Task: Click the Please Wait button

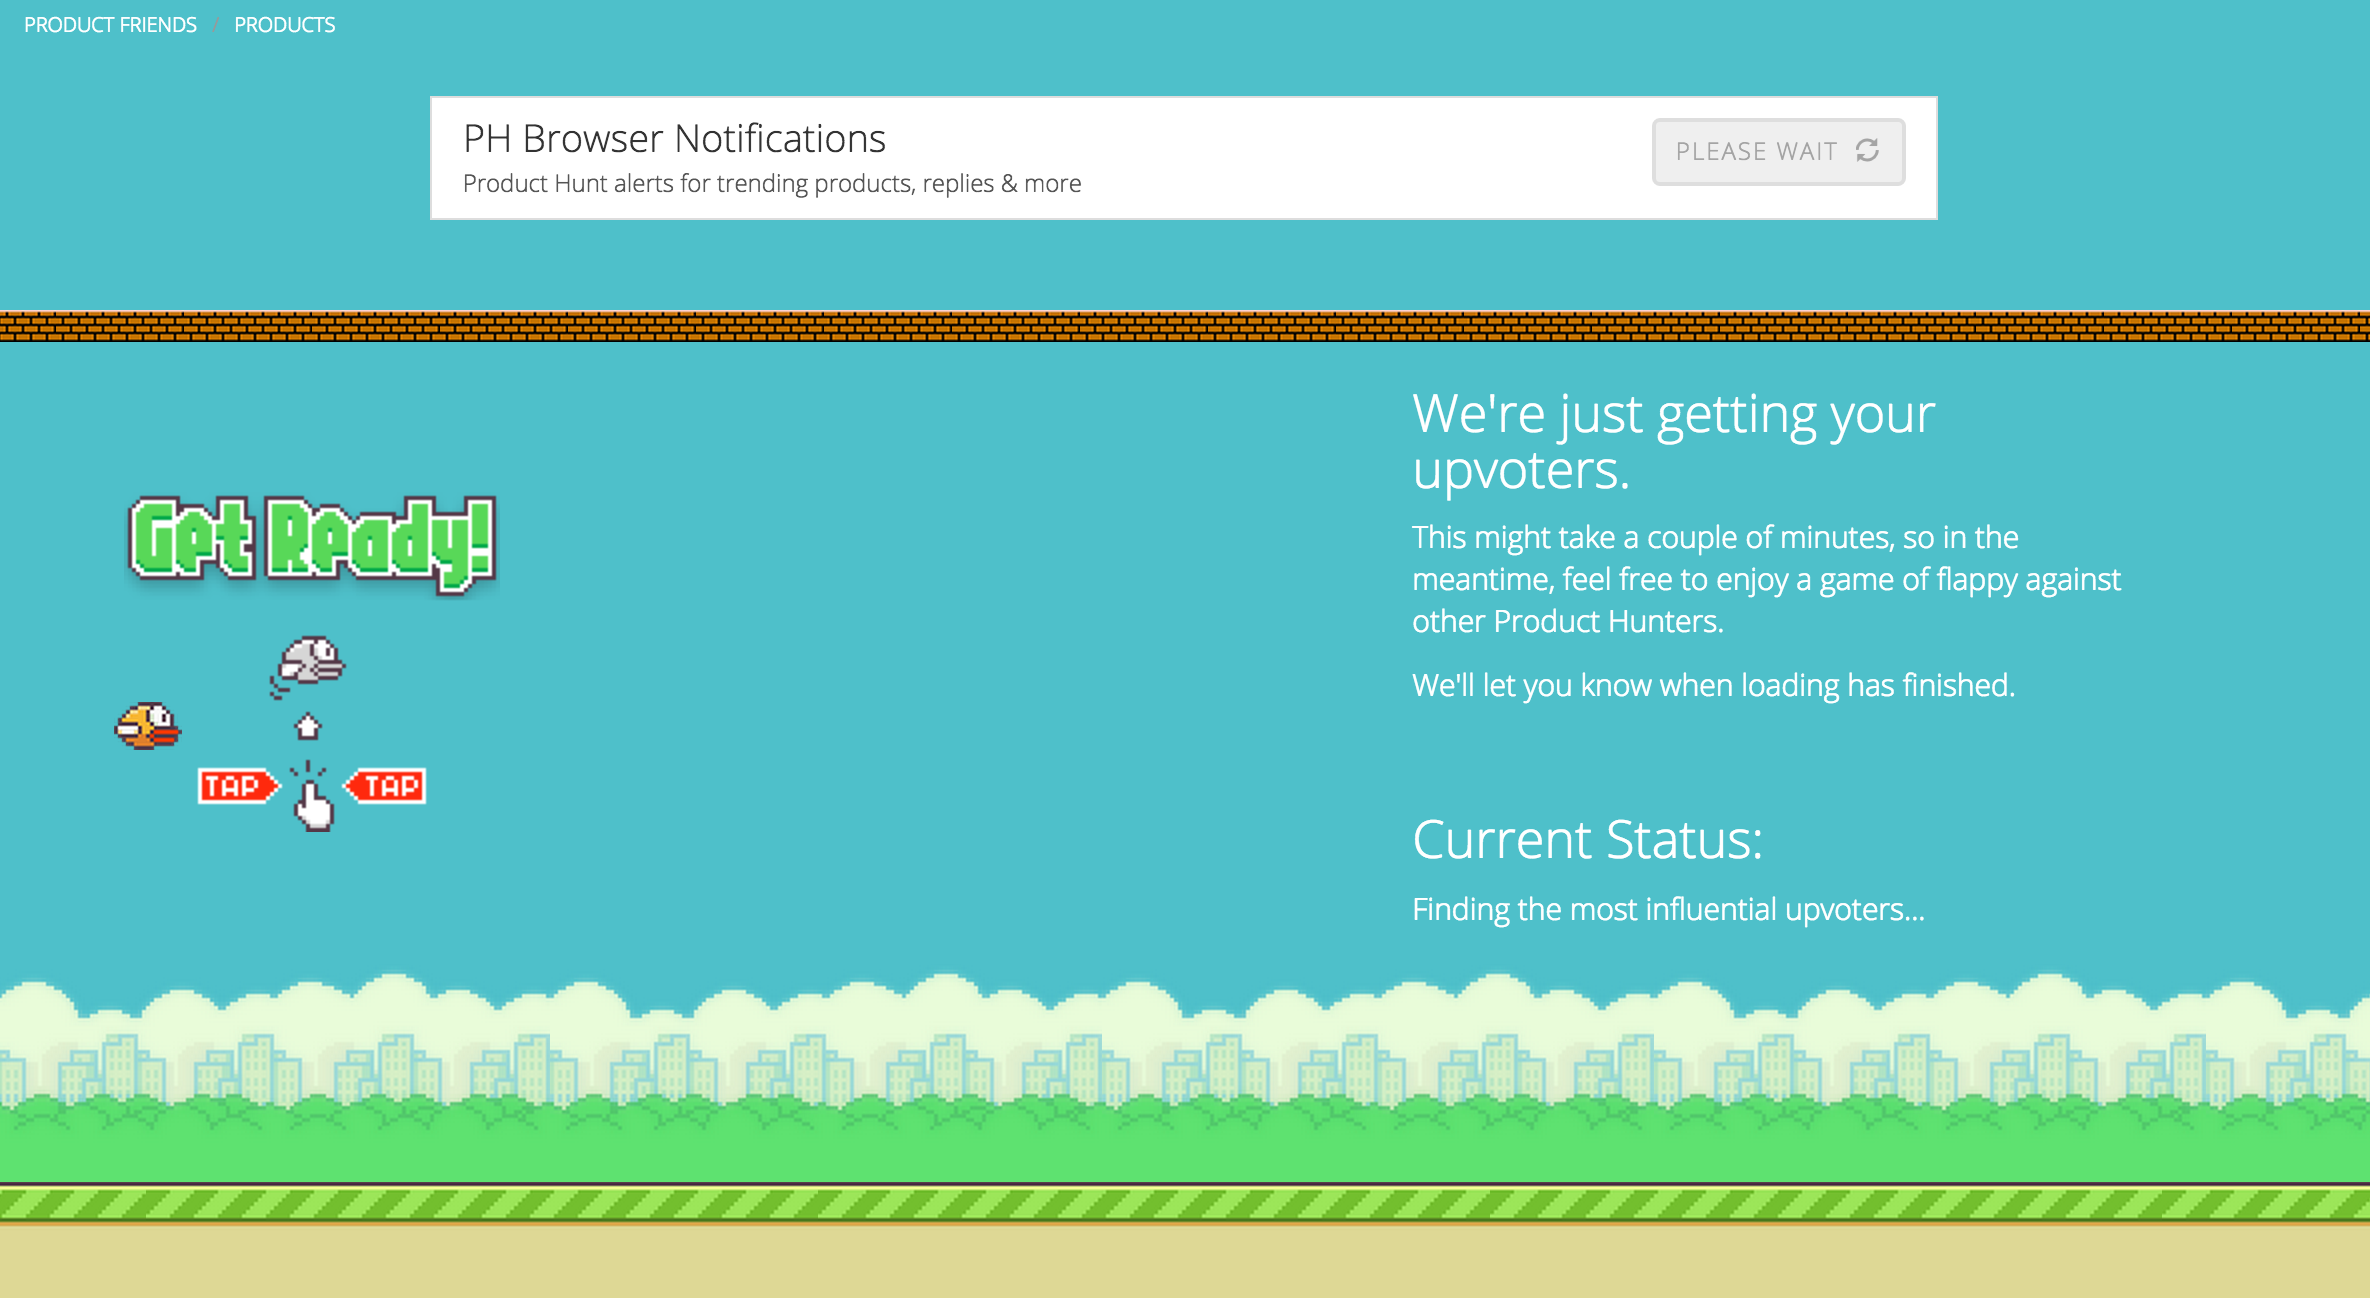Action: [1778, 152]
